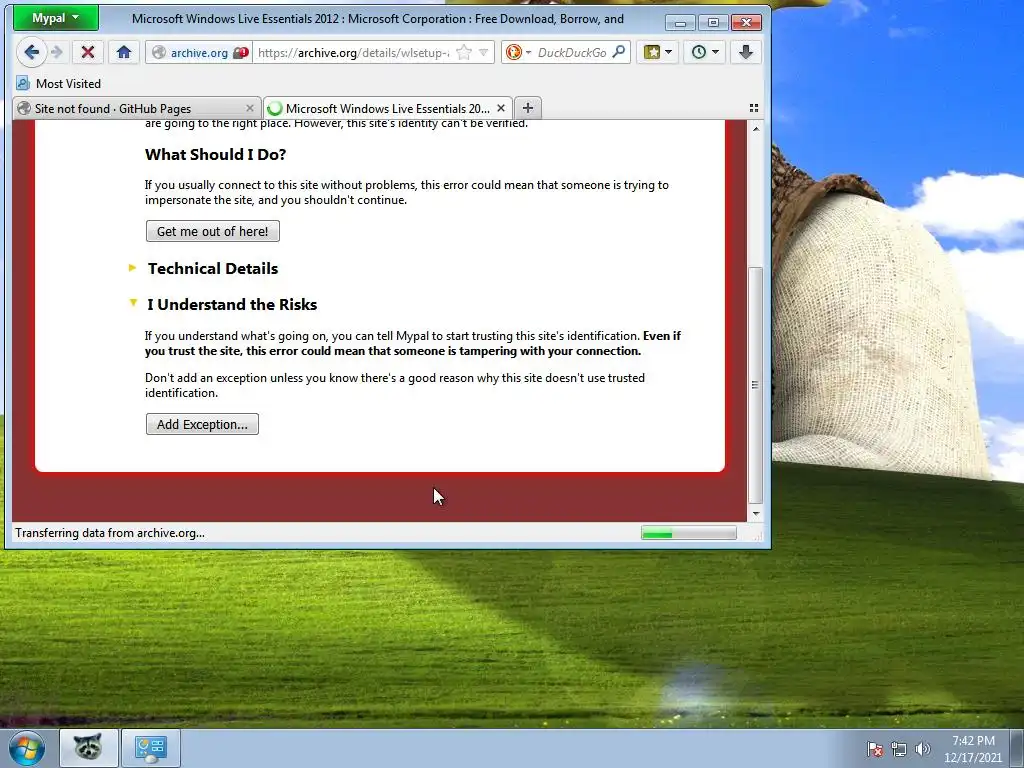Click the Action Center flag tray icon
Screen dimensions: 1024x768
pyautogui.click(x=875, y=749)
